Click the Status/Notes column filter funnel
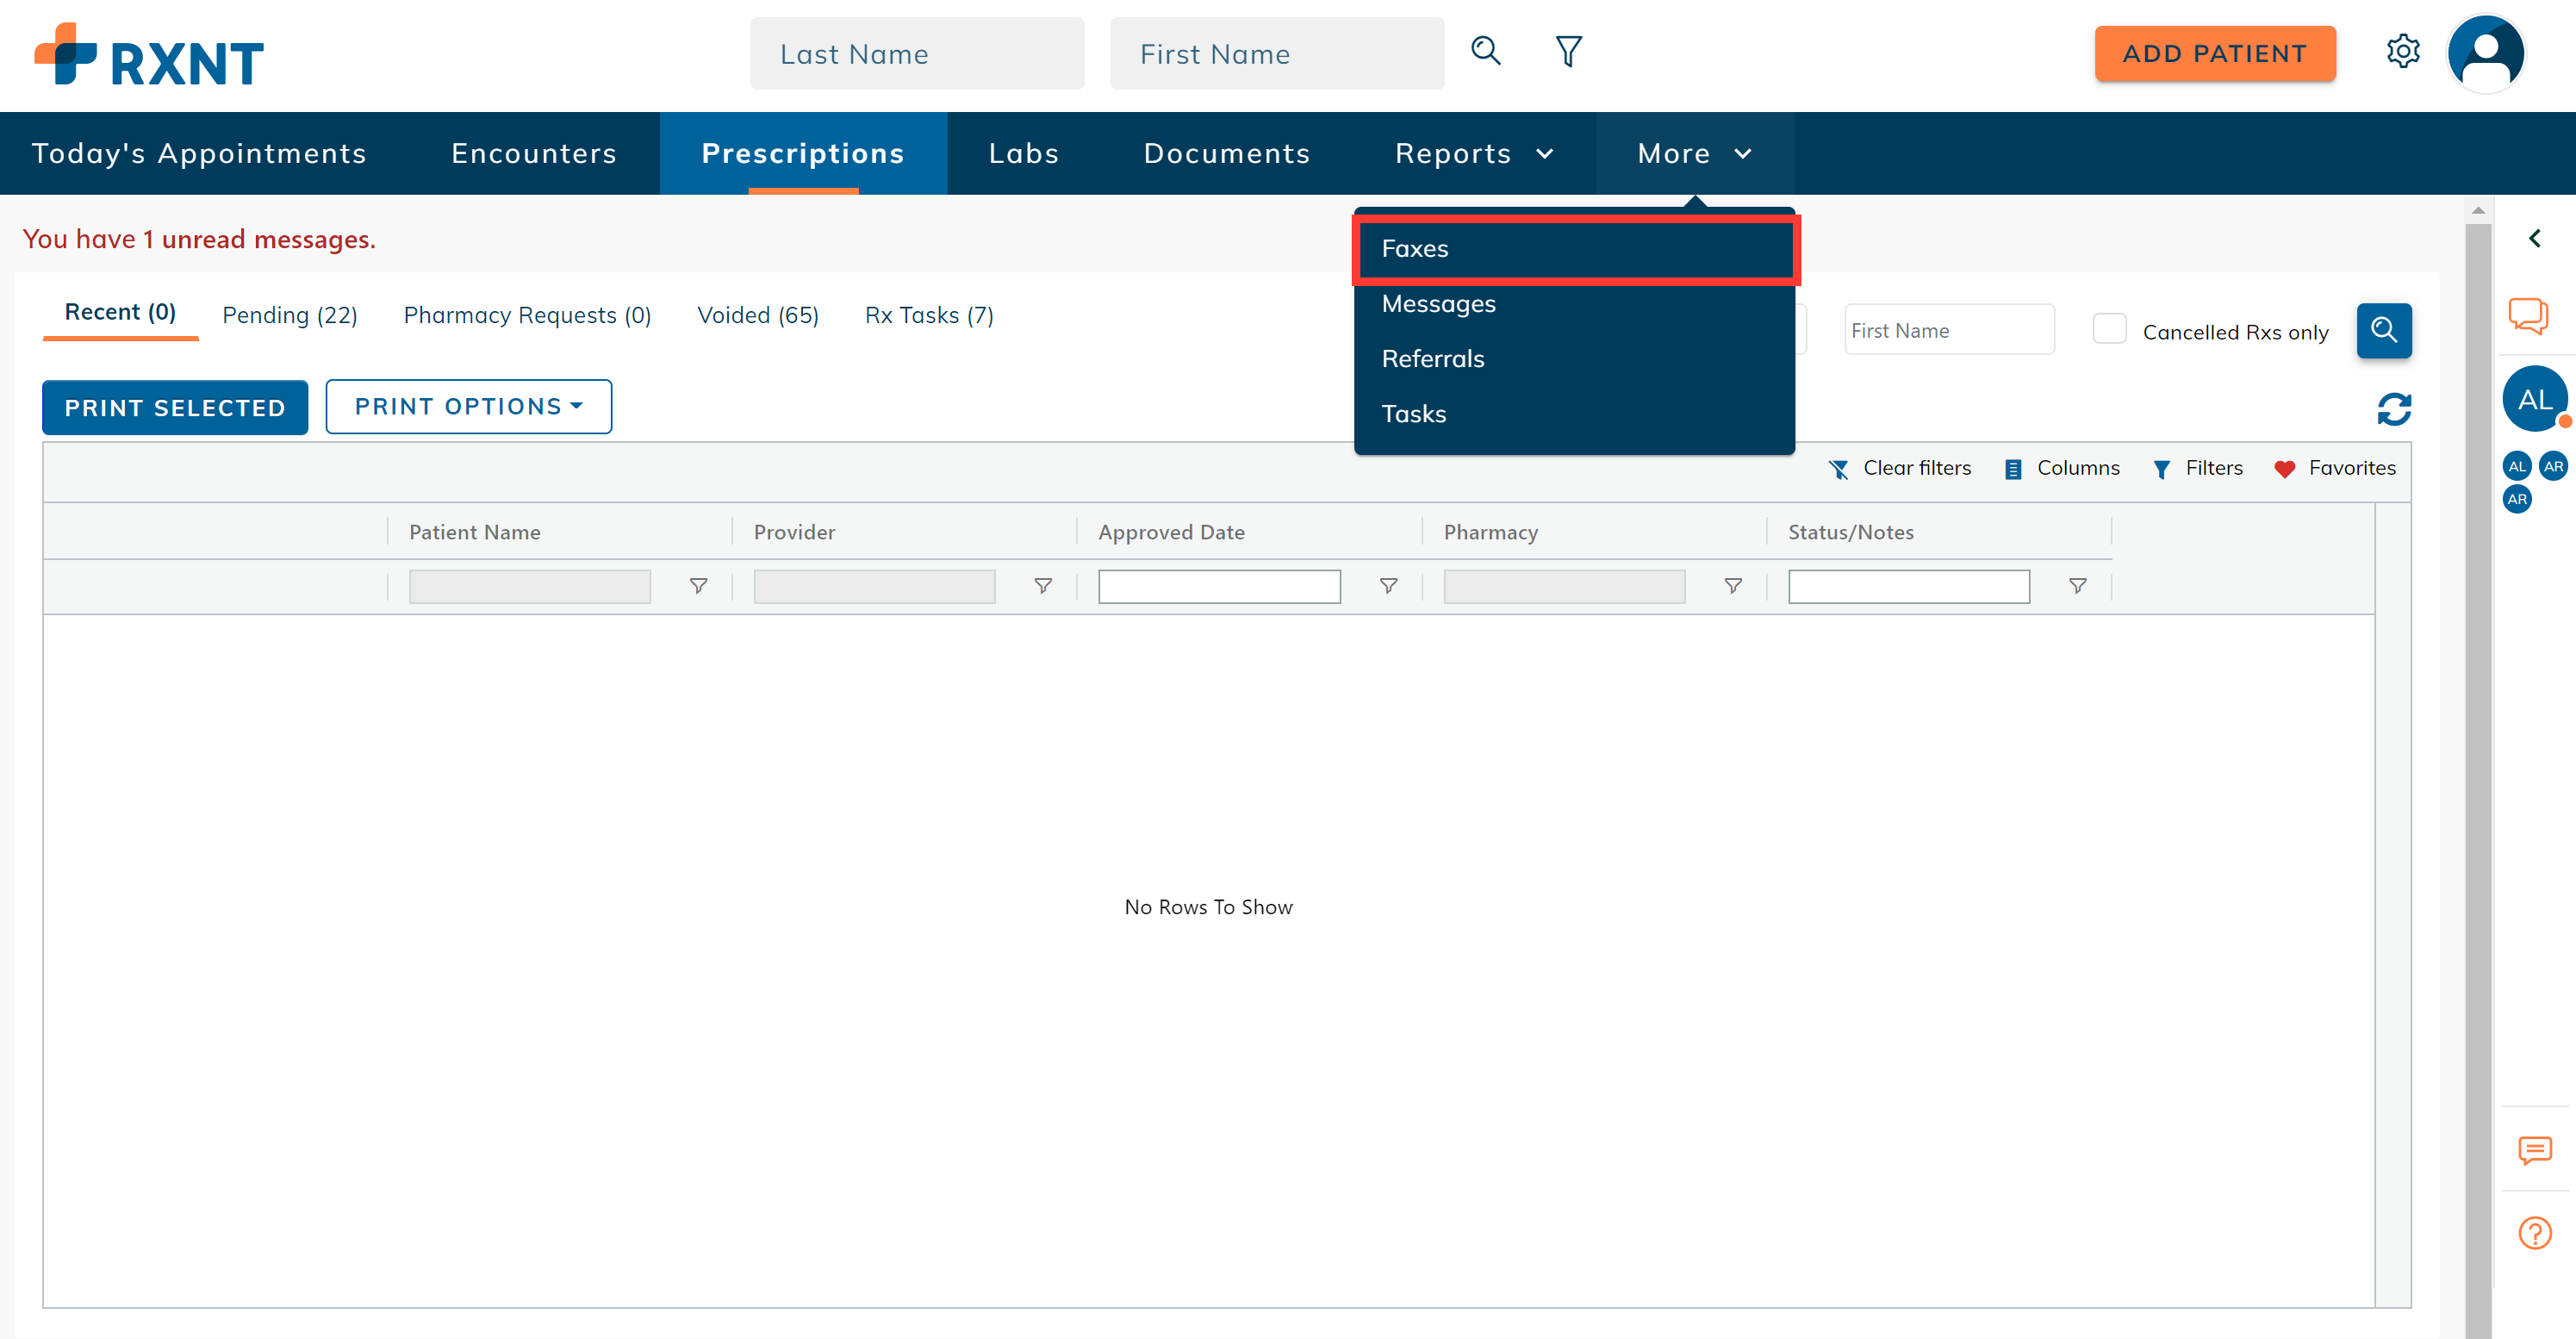2576x1339 pixels. [x=2078, y=586]
